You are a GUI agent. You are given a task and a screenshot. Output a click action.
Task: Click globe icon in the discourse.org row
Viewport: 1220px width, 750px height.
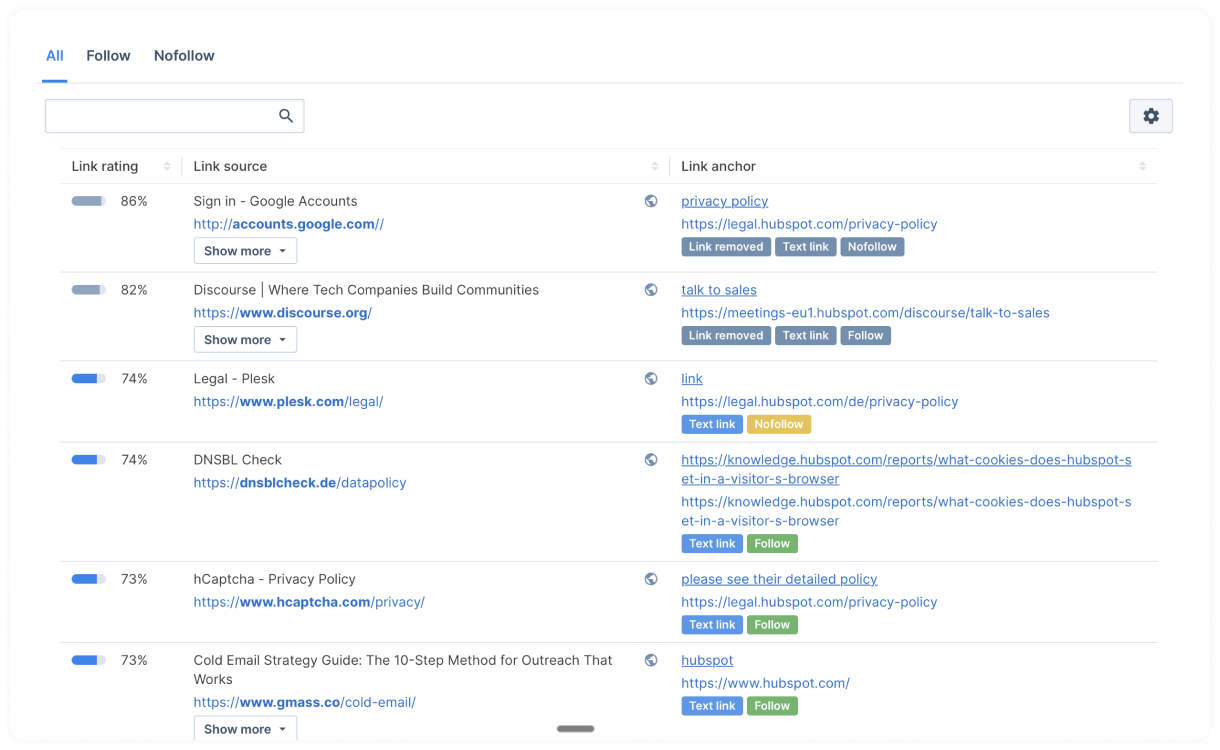(x=651, y=290)
